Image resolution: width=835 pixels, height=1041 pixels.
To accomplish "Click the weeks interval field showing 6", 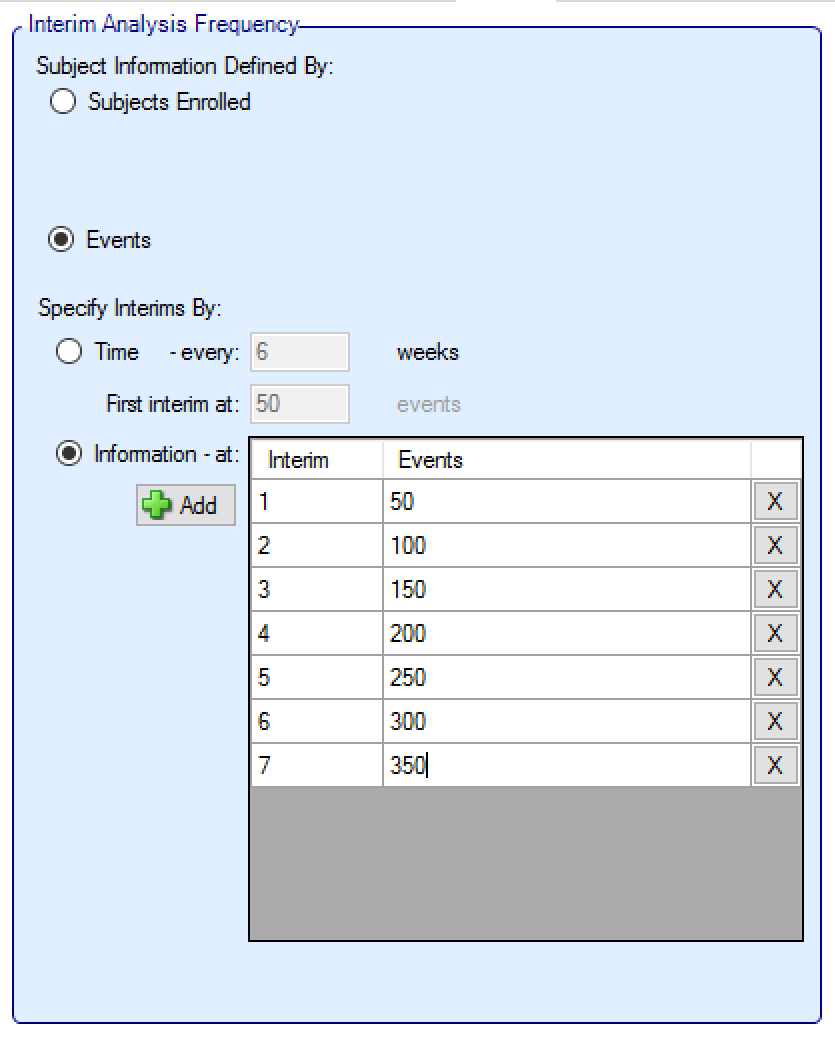I will coord(299,352).
